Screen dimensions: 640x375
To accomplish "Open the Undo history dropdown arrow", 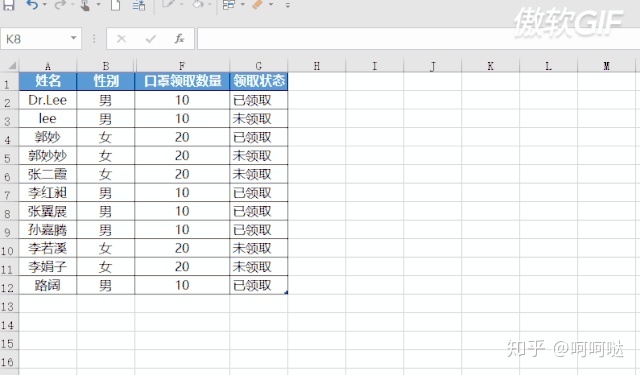I will [x=44, y=5].
